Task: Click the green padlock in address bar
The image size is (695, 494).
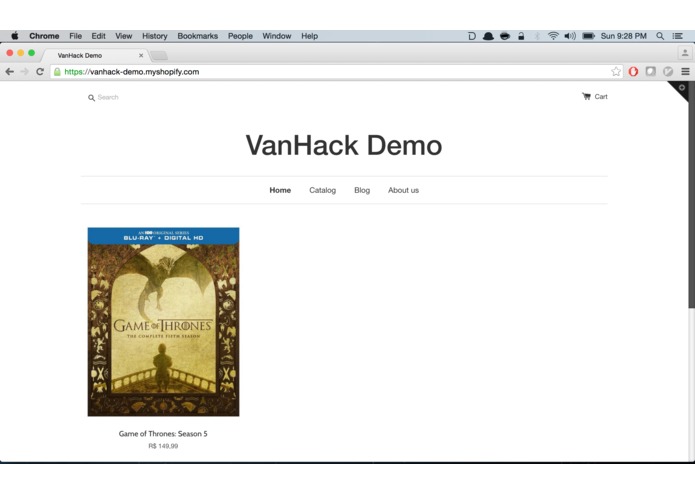Action: pos(57,71)
